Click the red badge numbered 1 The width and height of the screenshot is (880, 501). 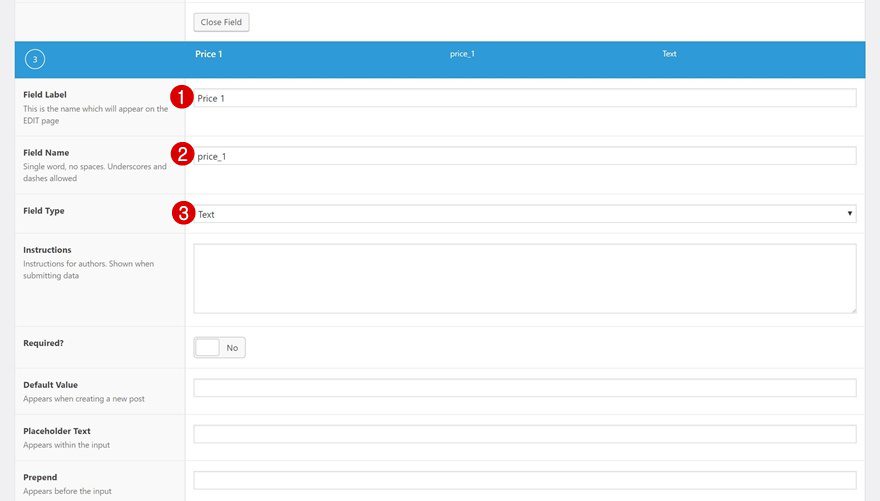click(x=182, y=97)
